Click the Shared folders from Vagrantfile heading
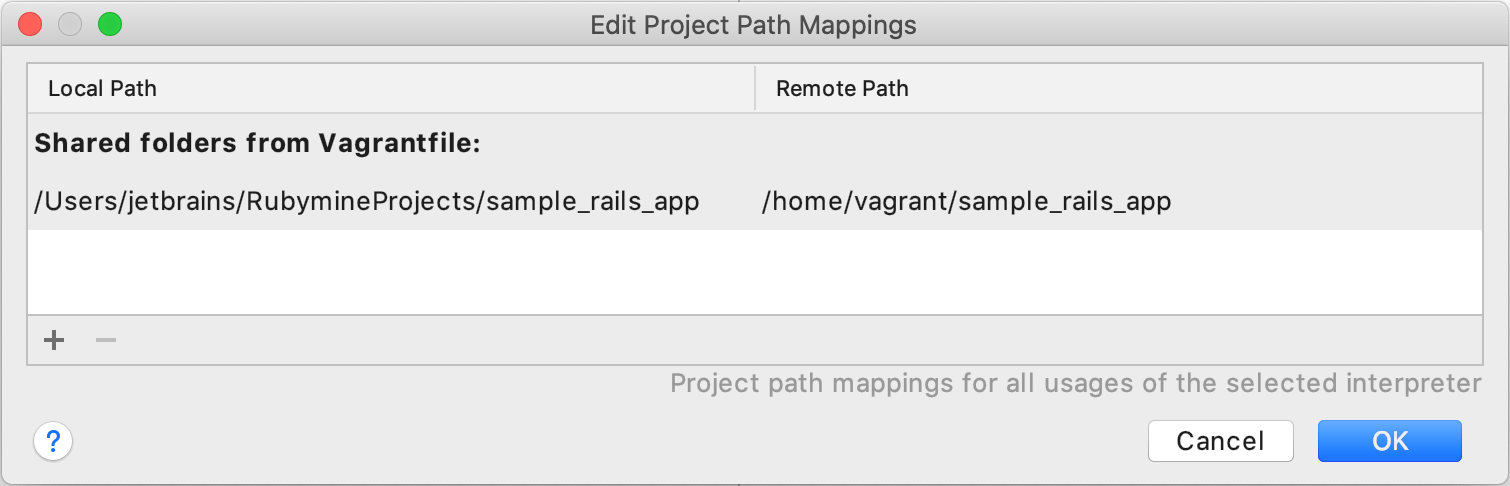Image resolution: width=1510 pixels, height=486 pixels. [x=258, y=144]
